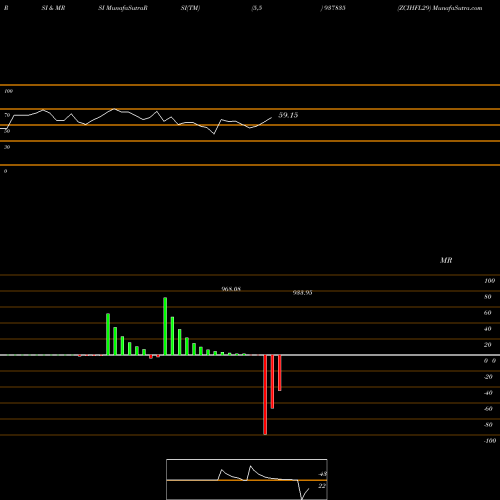
Task: Click the "20" MR axis label
Action: tap(488, 345)
